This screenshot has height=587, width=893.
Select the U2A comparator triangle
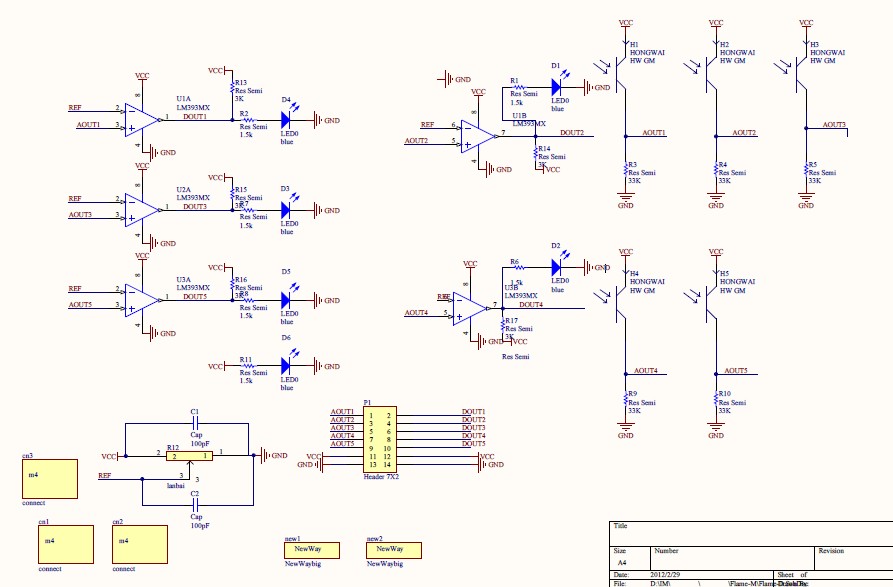(142, 208)
